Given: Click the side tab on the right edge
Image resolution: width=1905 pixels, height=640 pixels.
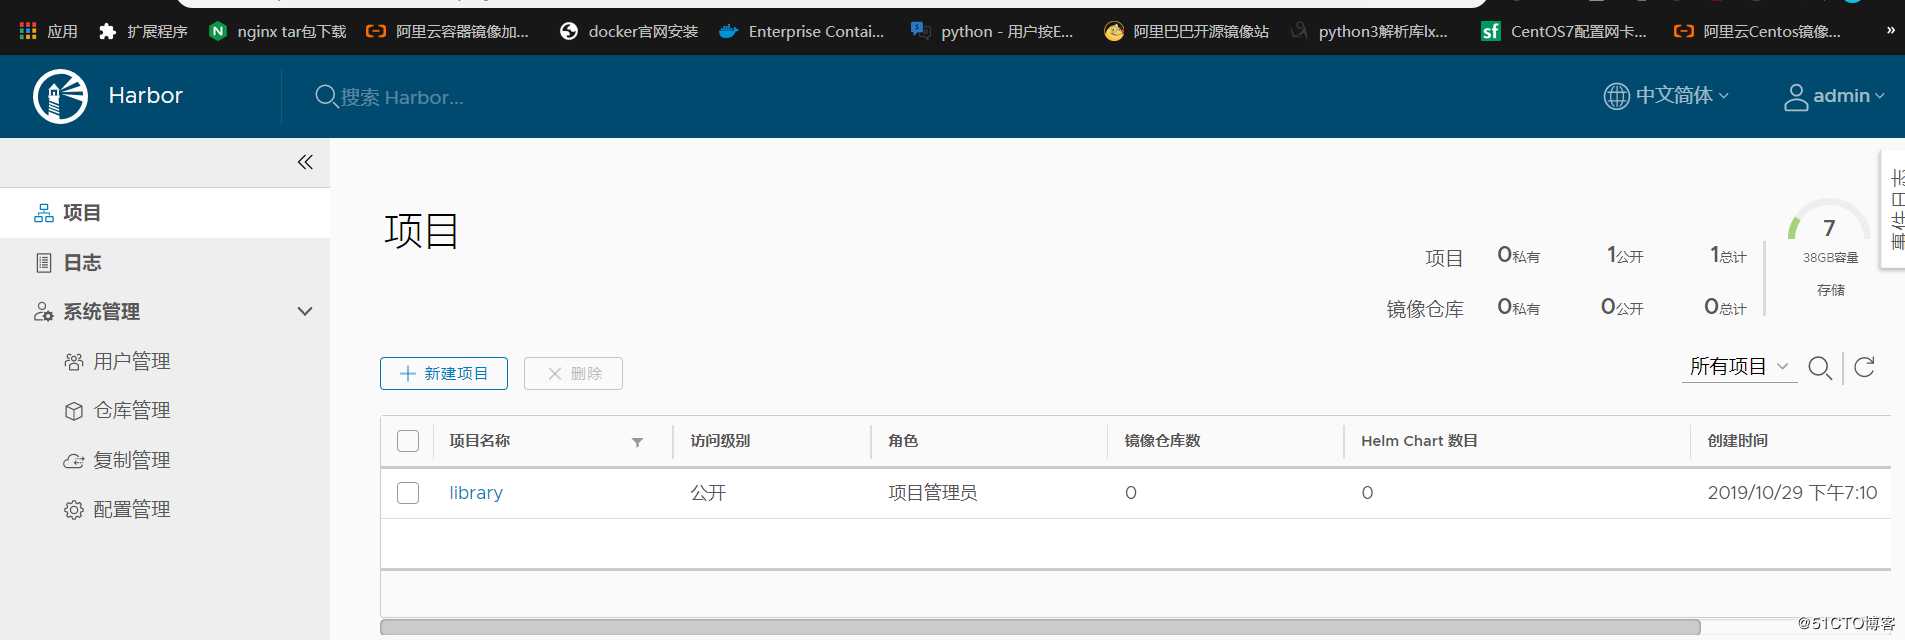Looking at the screenshot, I should point(1894,210).
